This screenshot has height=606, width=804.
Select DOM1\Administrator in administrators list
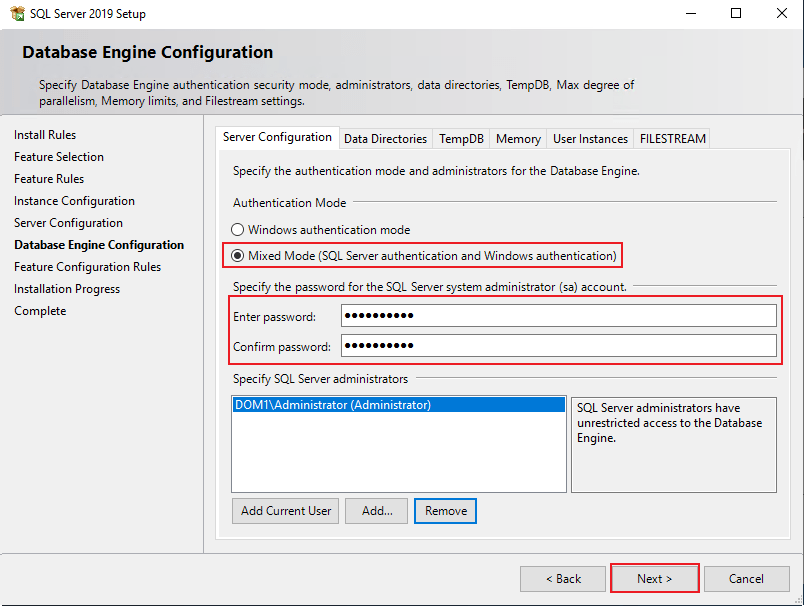[x=332, y=406]
